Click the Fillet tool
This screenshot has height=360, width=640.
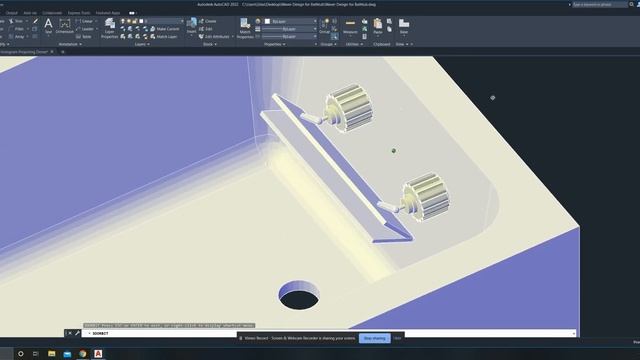17,29
